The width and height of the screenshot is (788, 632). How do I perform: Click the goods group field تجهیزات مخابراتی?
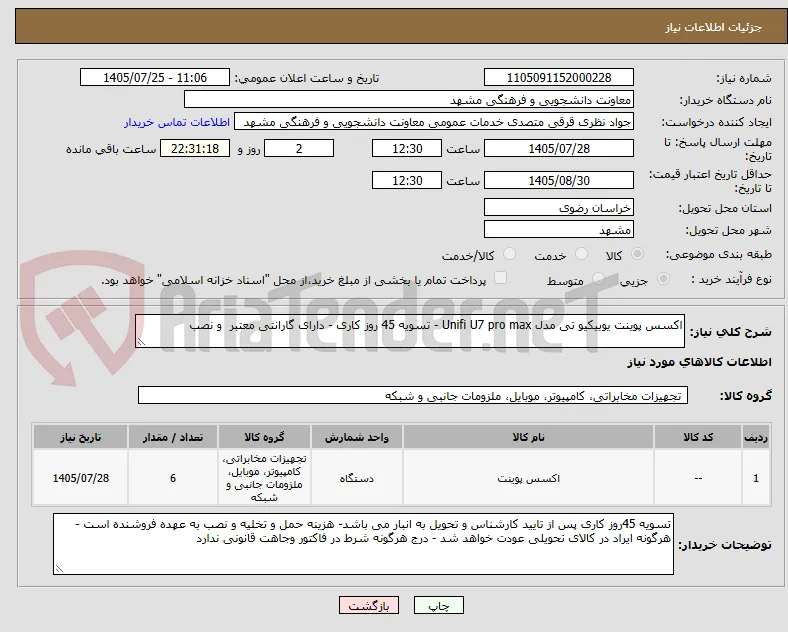click(x=413, y=395)
